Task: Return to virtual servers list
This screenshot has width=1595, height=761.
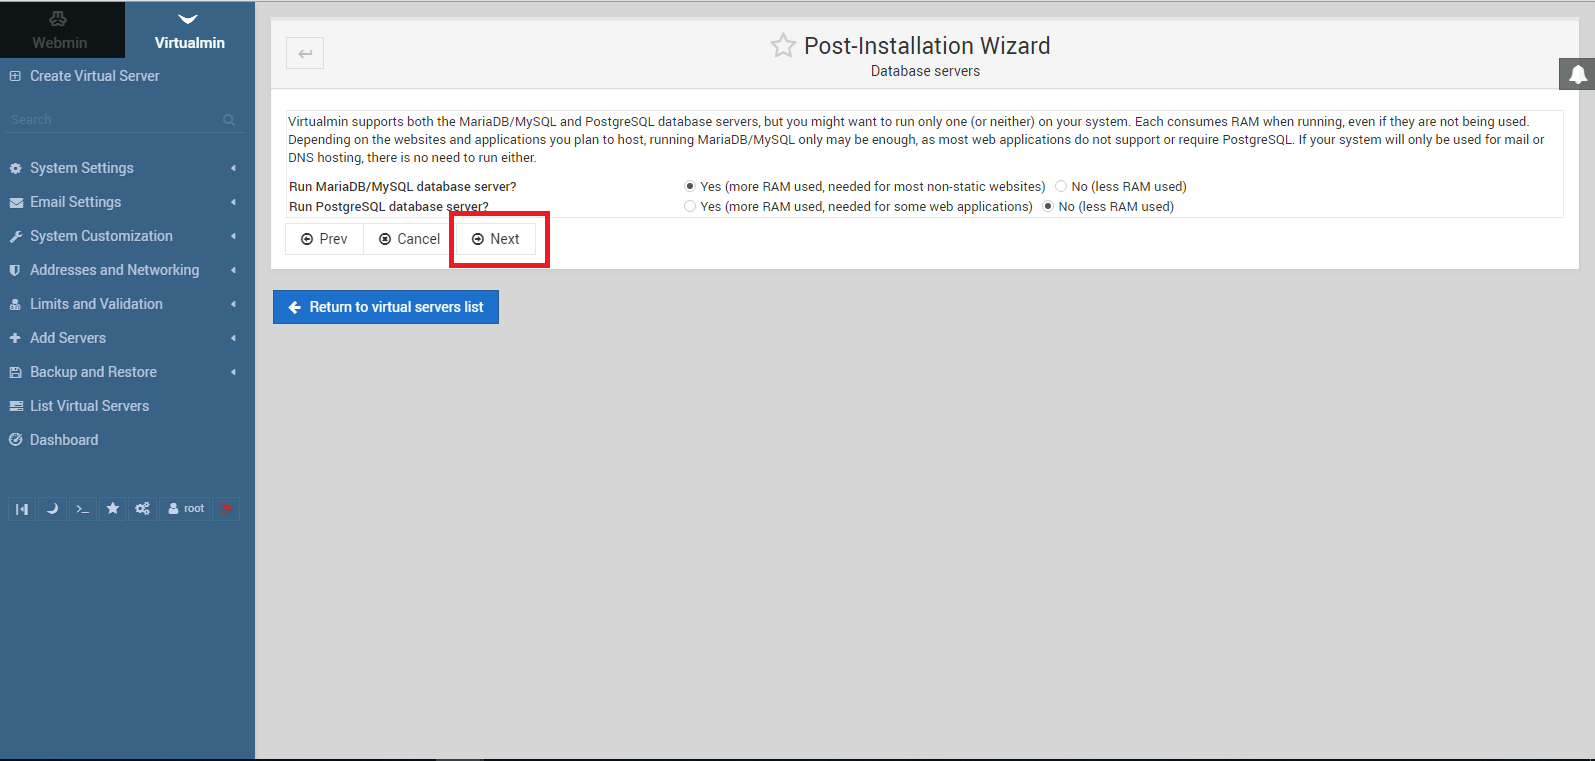Action: pyautogui.click(x=386, y=307)
